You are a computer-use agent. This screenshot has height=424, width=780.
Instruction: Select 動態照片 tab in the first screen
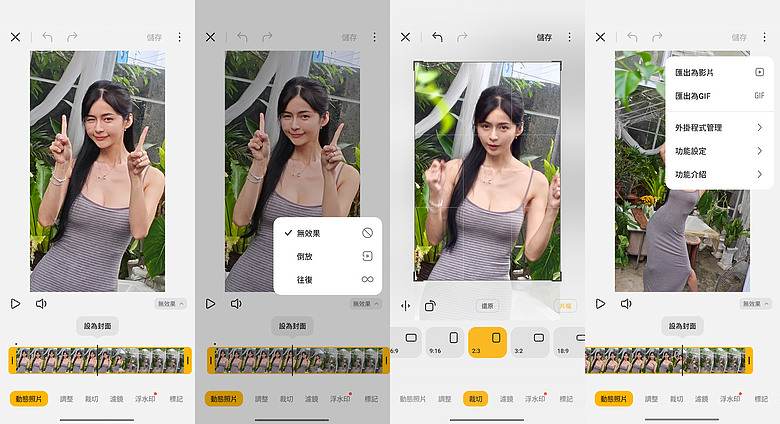coord(29,399)
